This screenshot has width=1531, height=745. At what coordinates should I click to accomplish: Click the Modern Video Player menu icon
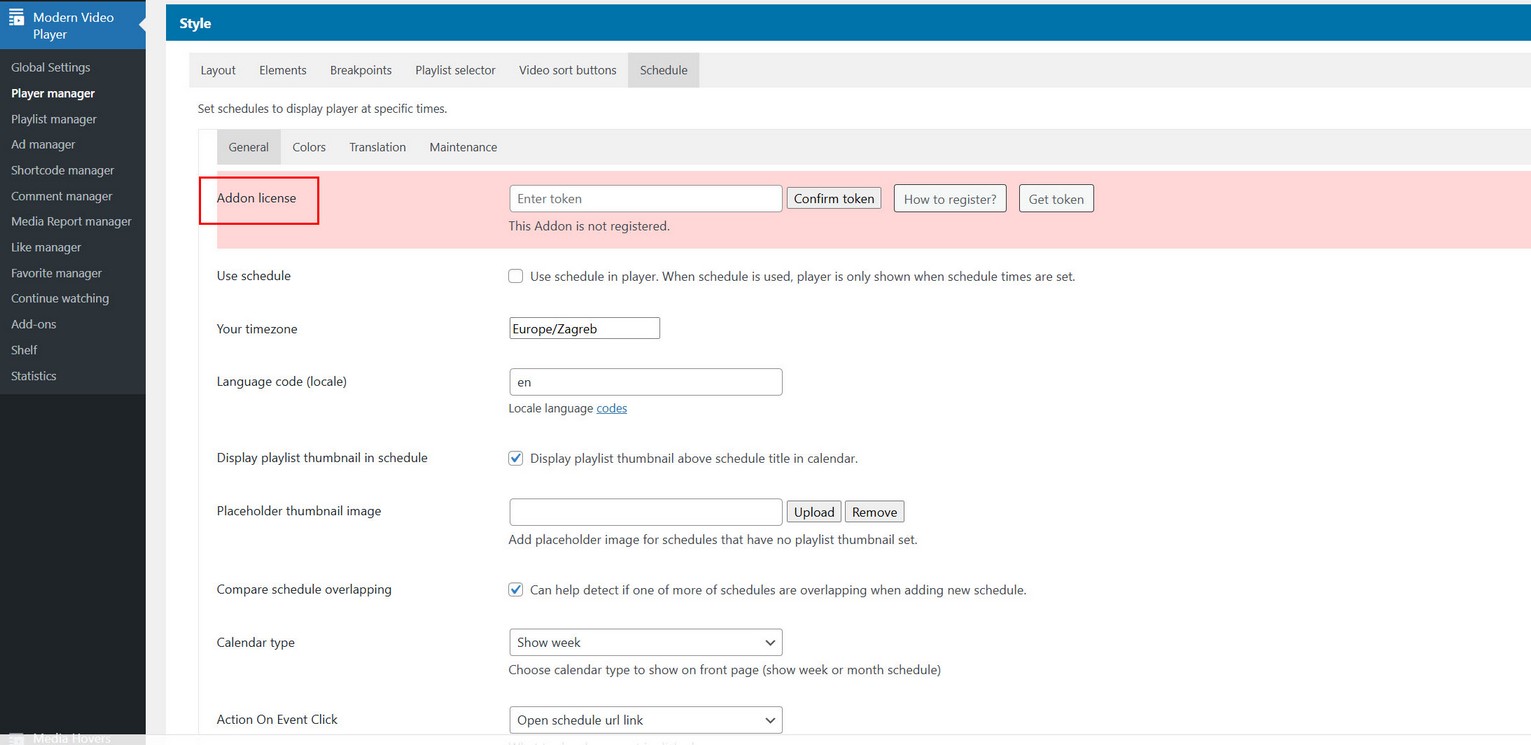tap(17, 18)
